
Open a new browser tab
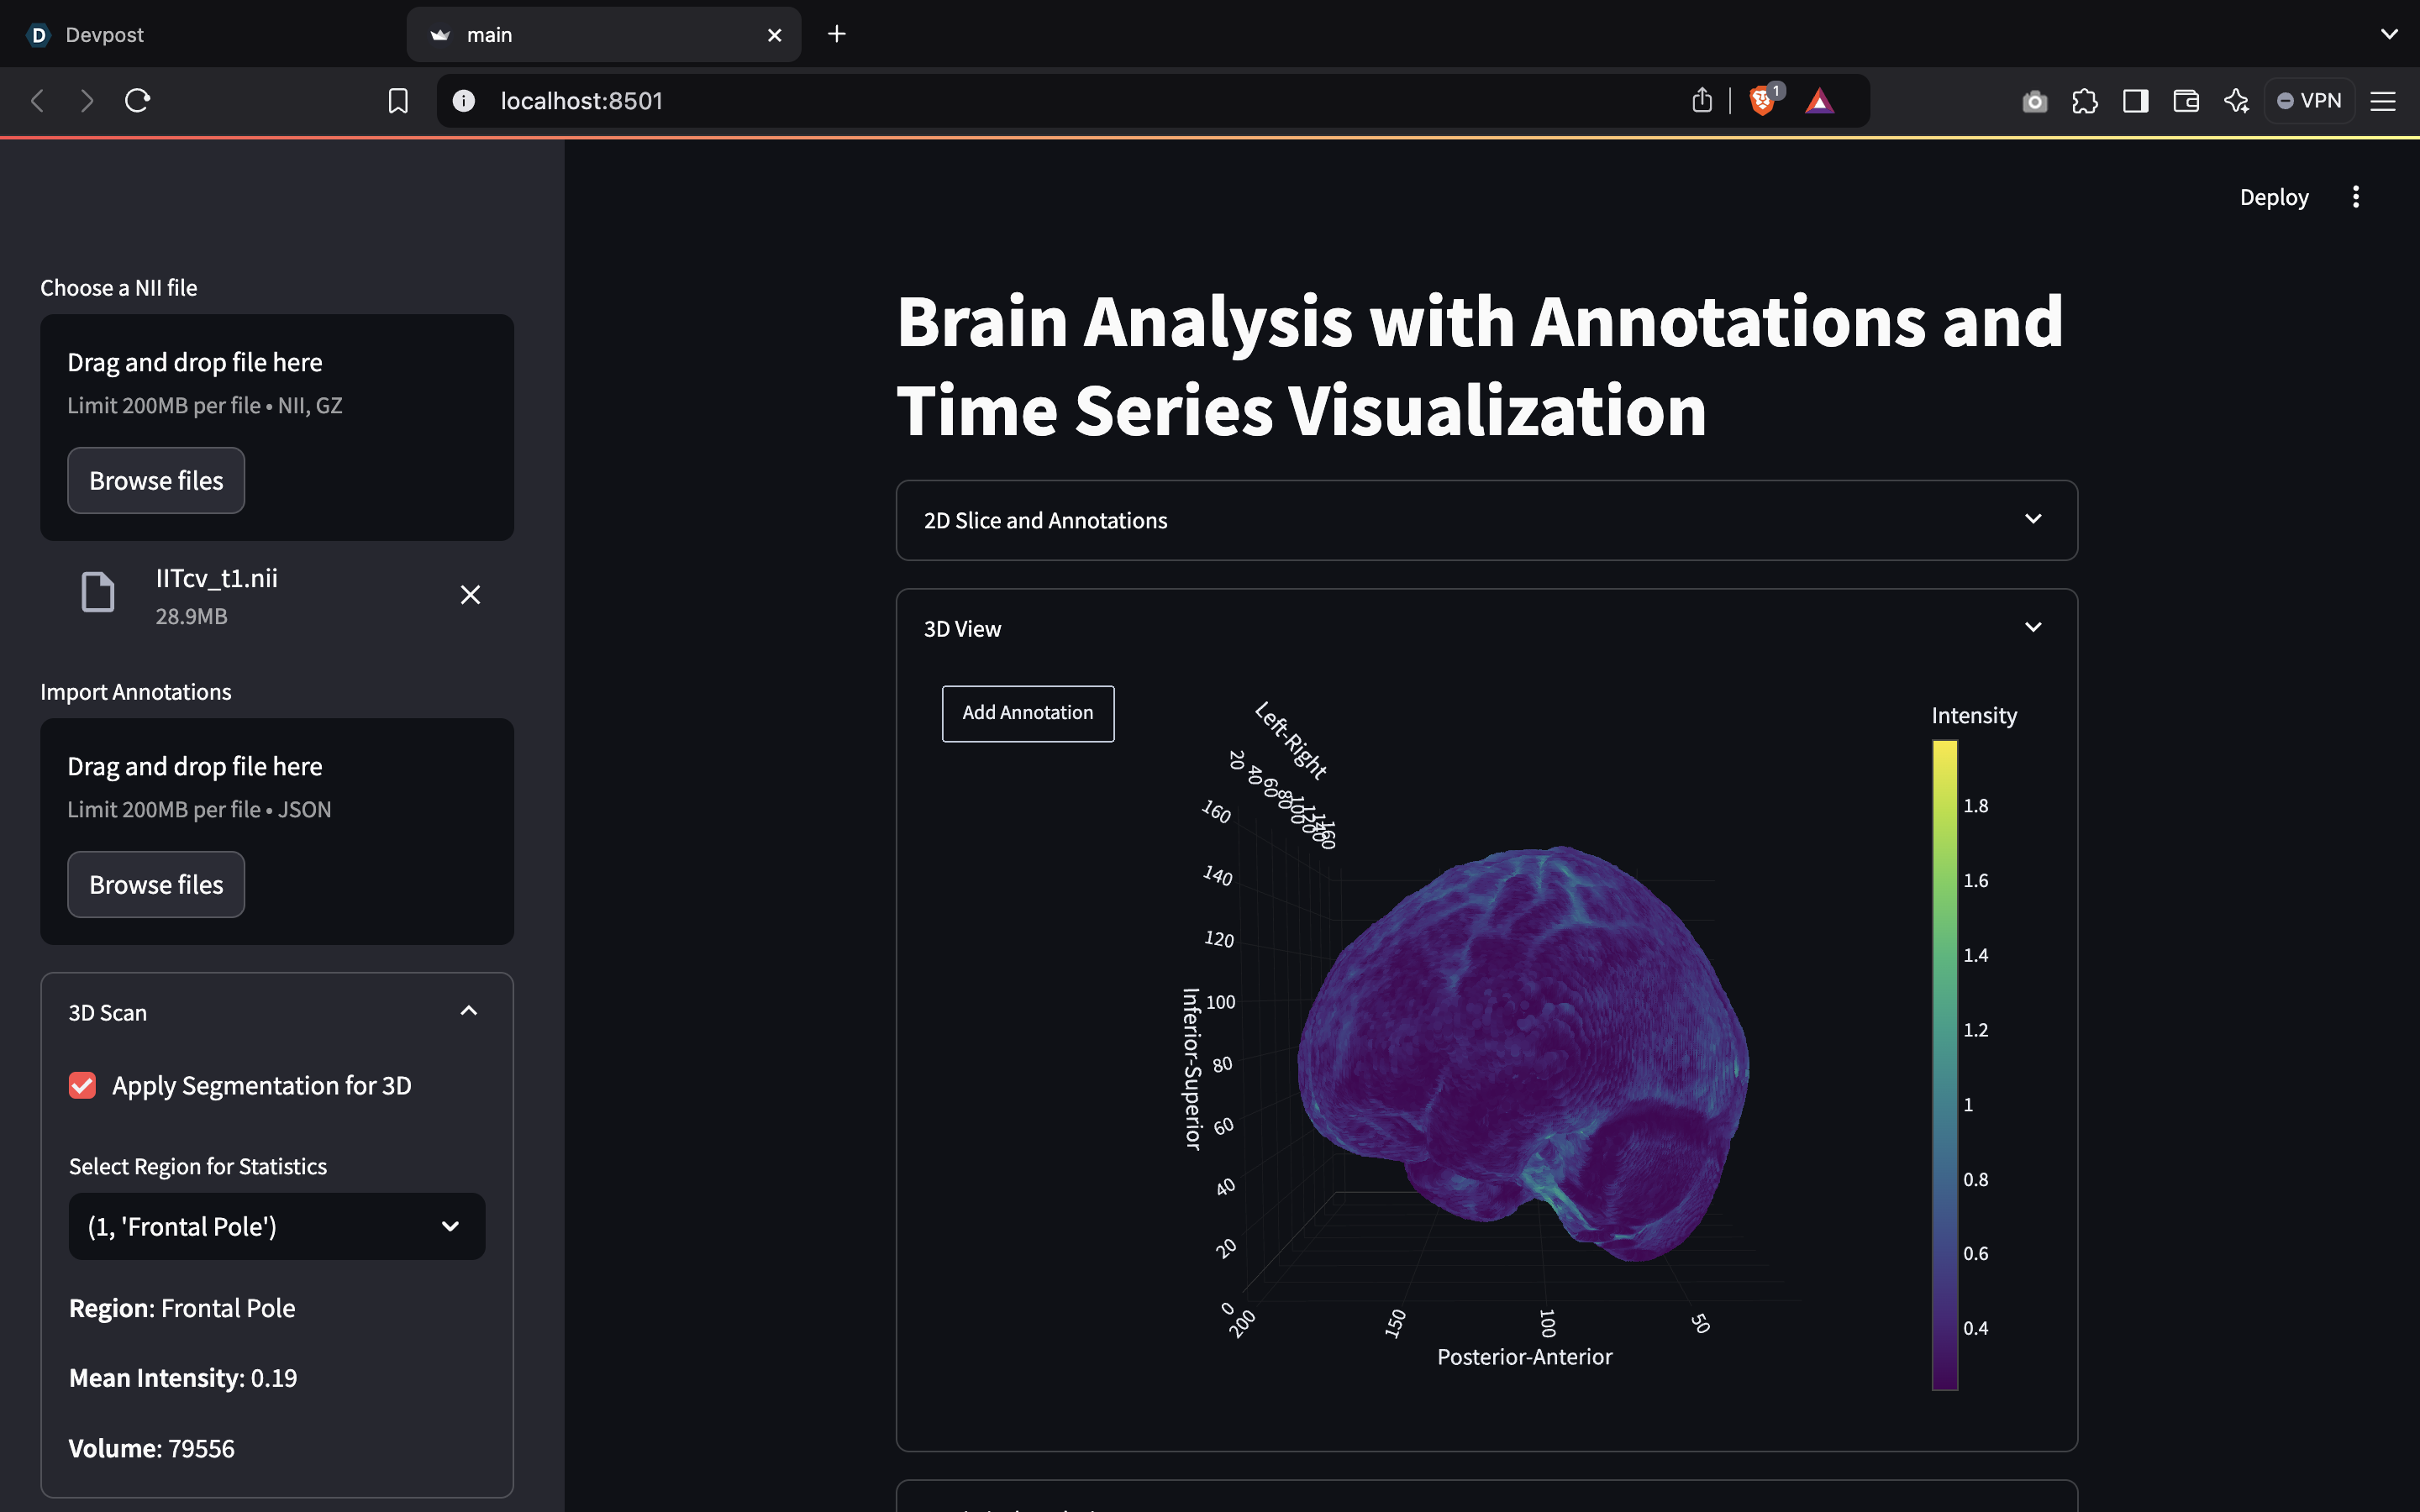click(x=837, y=35)
